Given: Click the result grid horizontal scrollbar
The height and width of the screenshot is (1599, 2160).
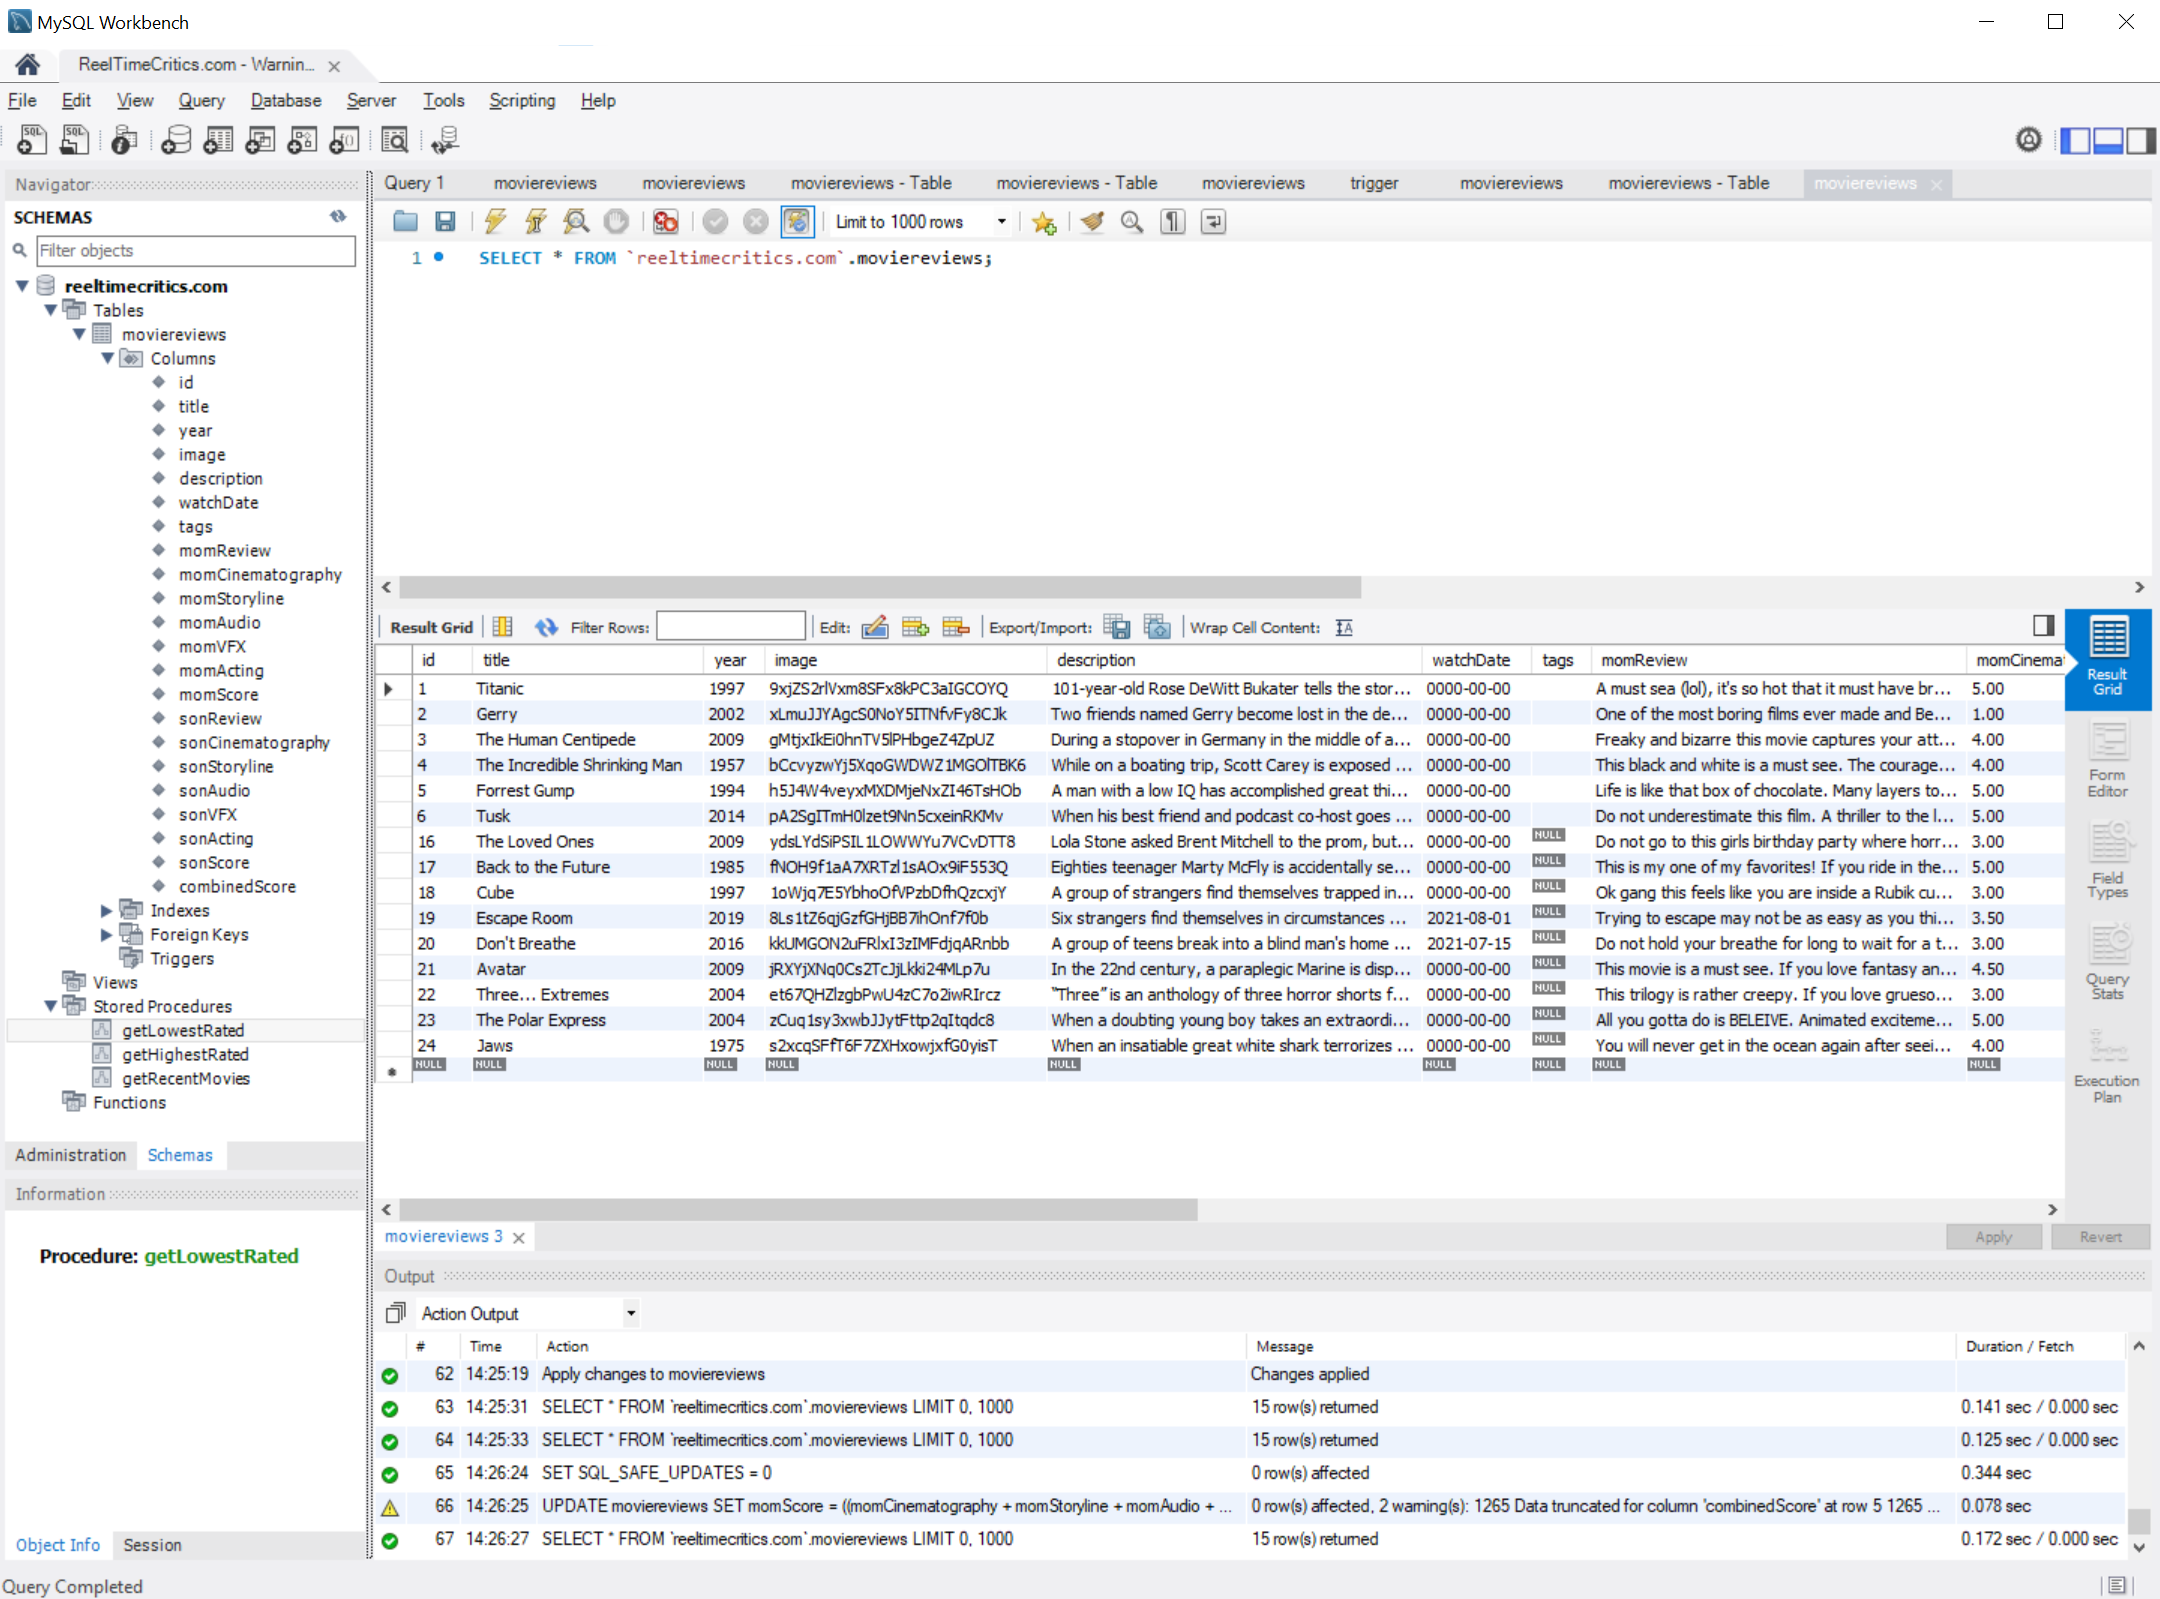Looking at the screenshot, I should pyautogui.click(x=798, y=1210).
